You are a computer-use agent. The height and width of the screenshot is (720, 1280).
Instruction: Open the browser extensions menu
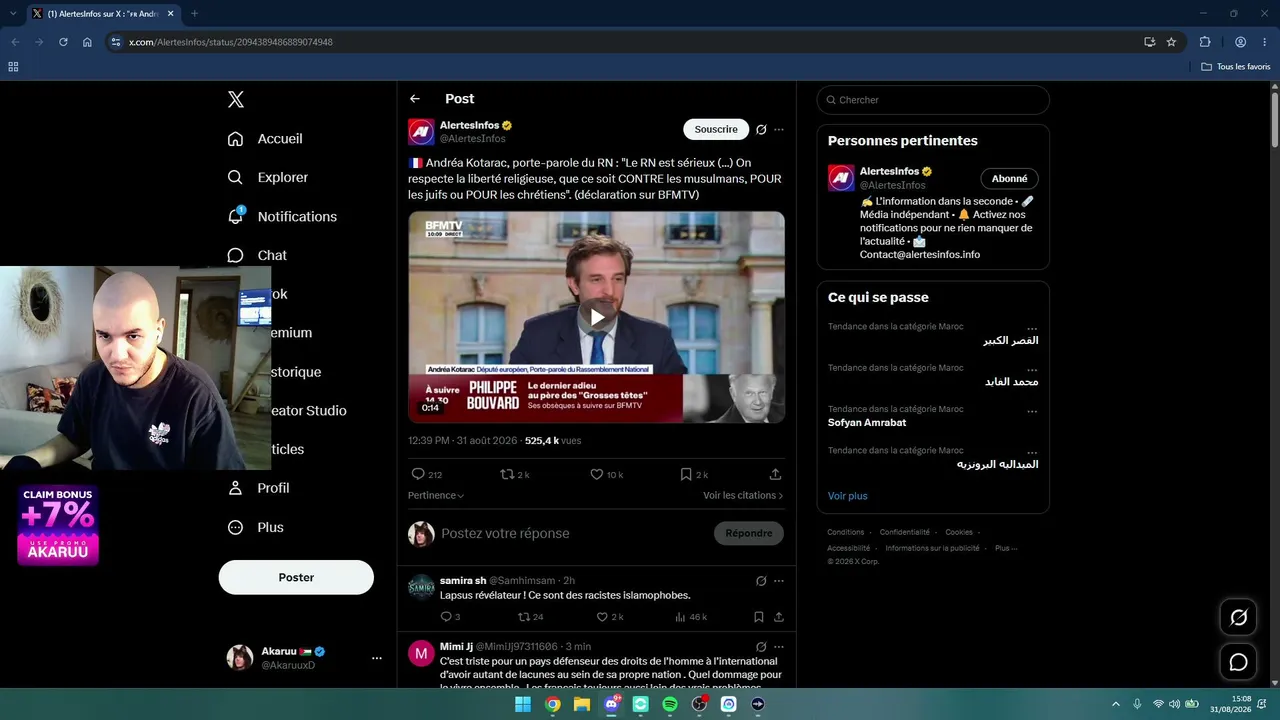coord(1205,42)
